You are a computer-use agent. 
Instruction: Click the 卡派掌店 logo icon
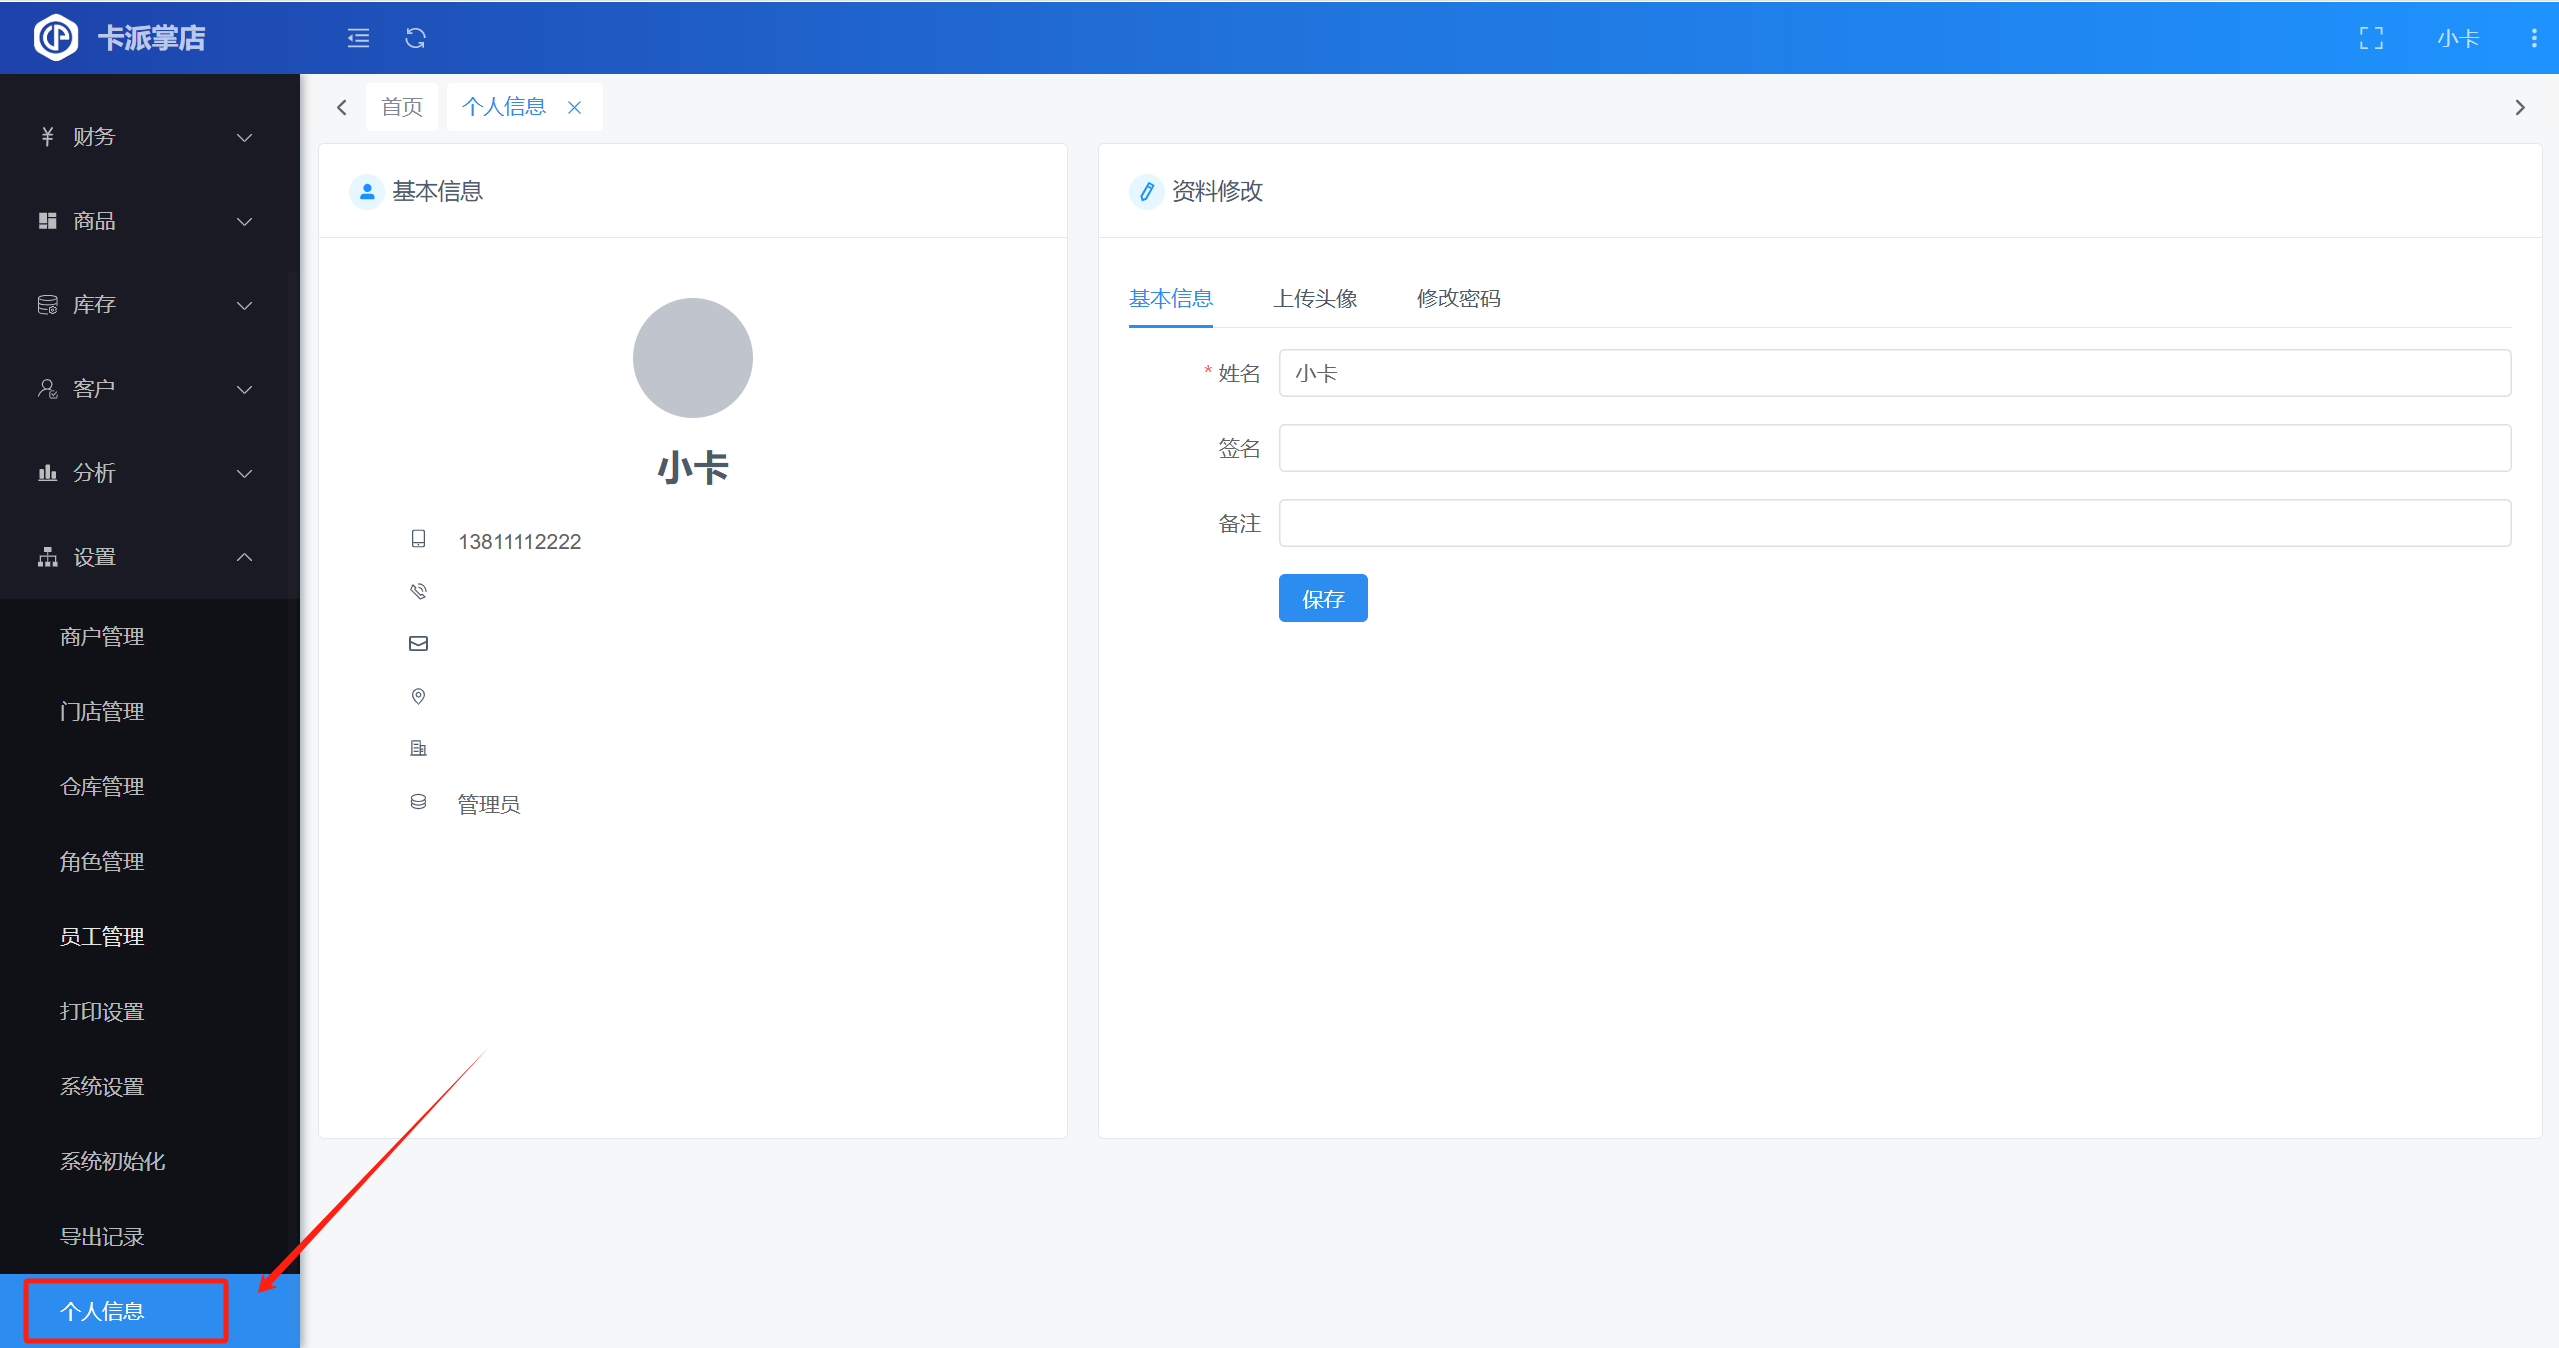coord(55,38)
